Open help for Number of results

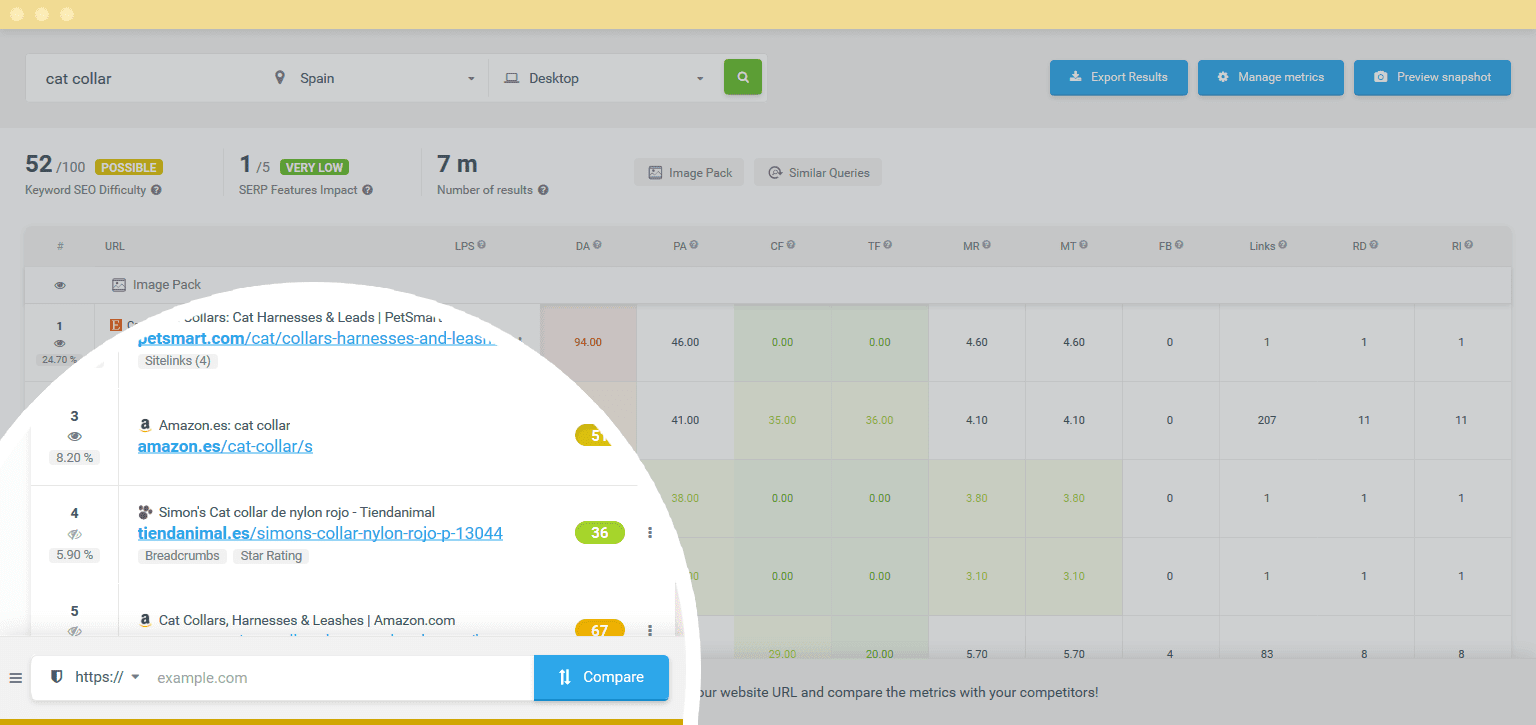543,190
